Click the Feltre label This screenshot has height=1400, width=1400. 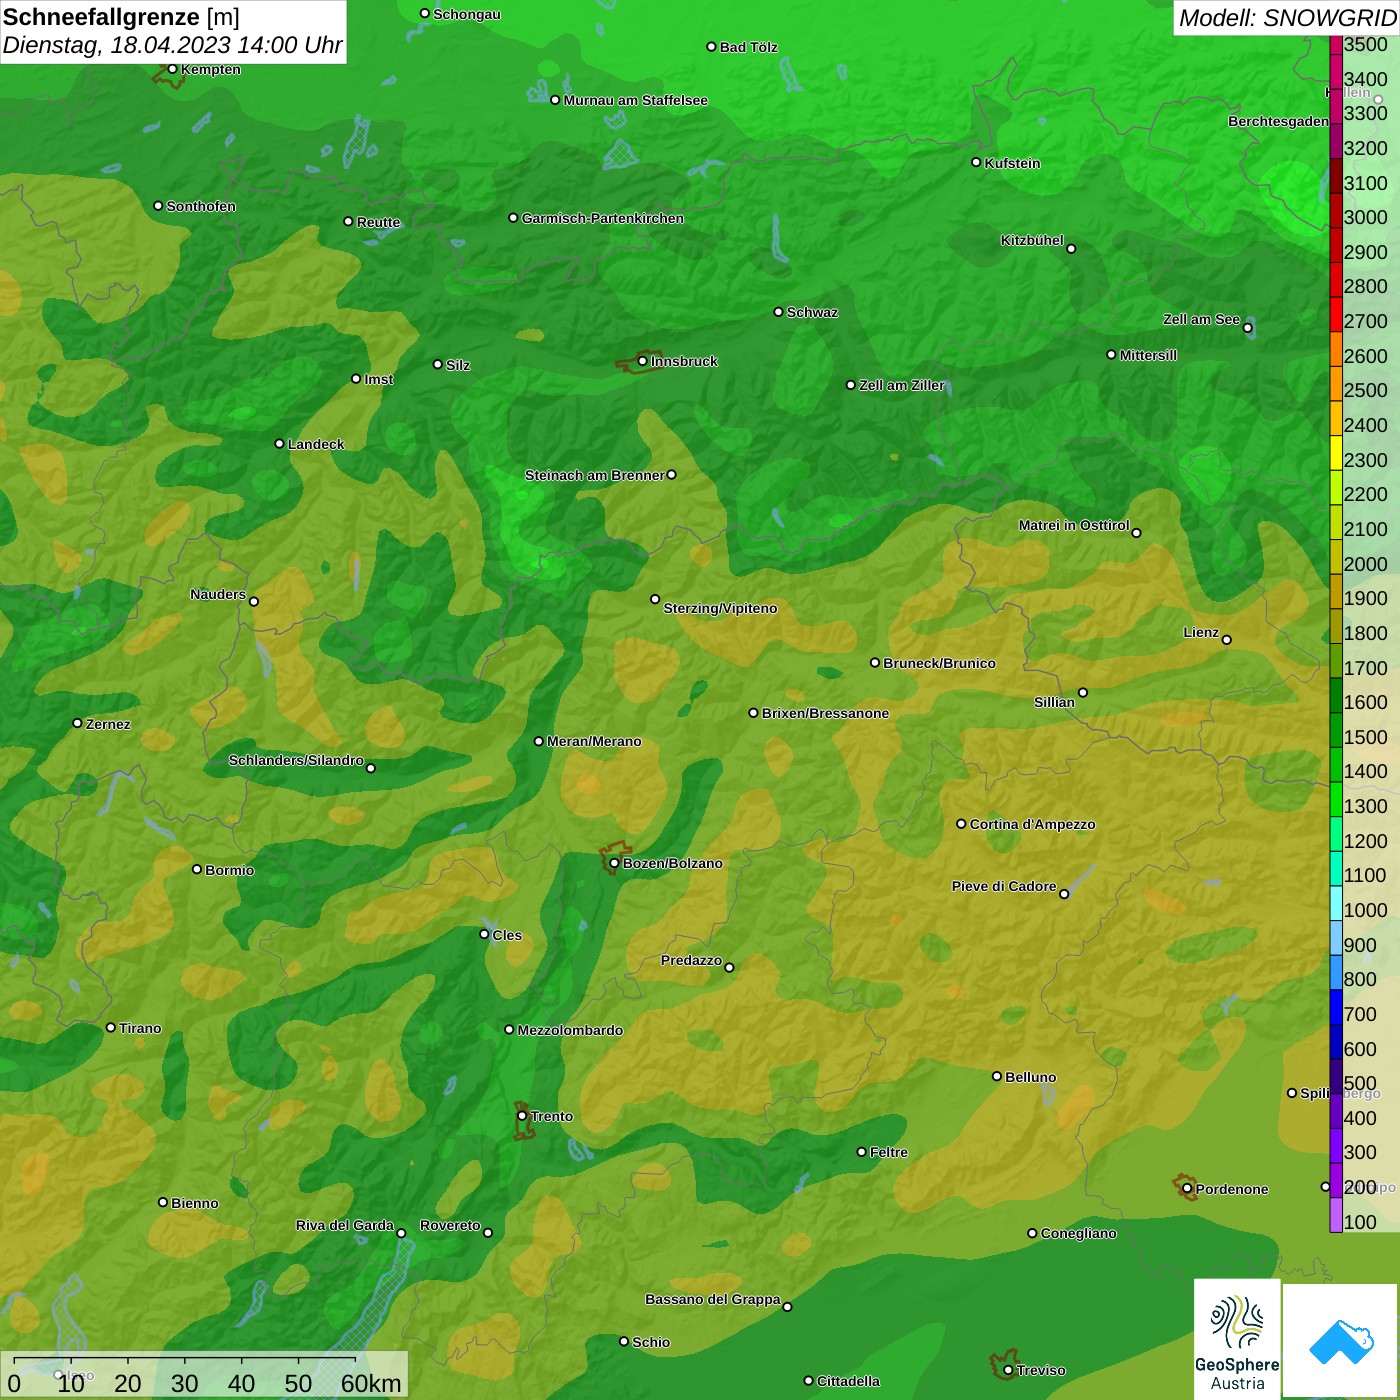coord(888,1152)
